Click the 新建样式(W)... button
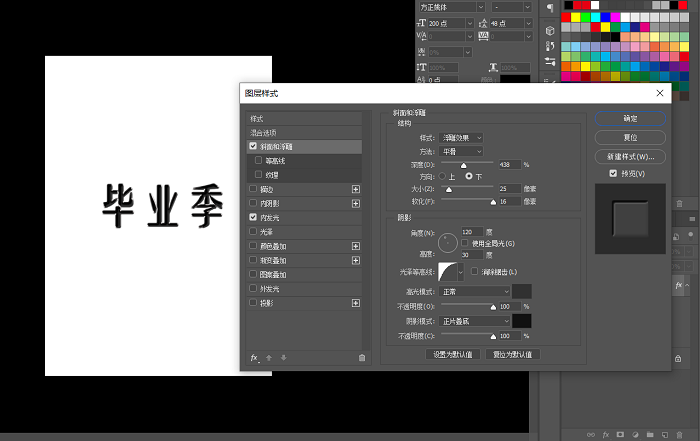 (630, 157)
